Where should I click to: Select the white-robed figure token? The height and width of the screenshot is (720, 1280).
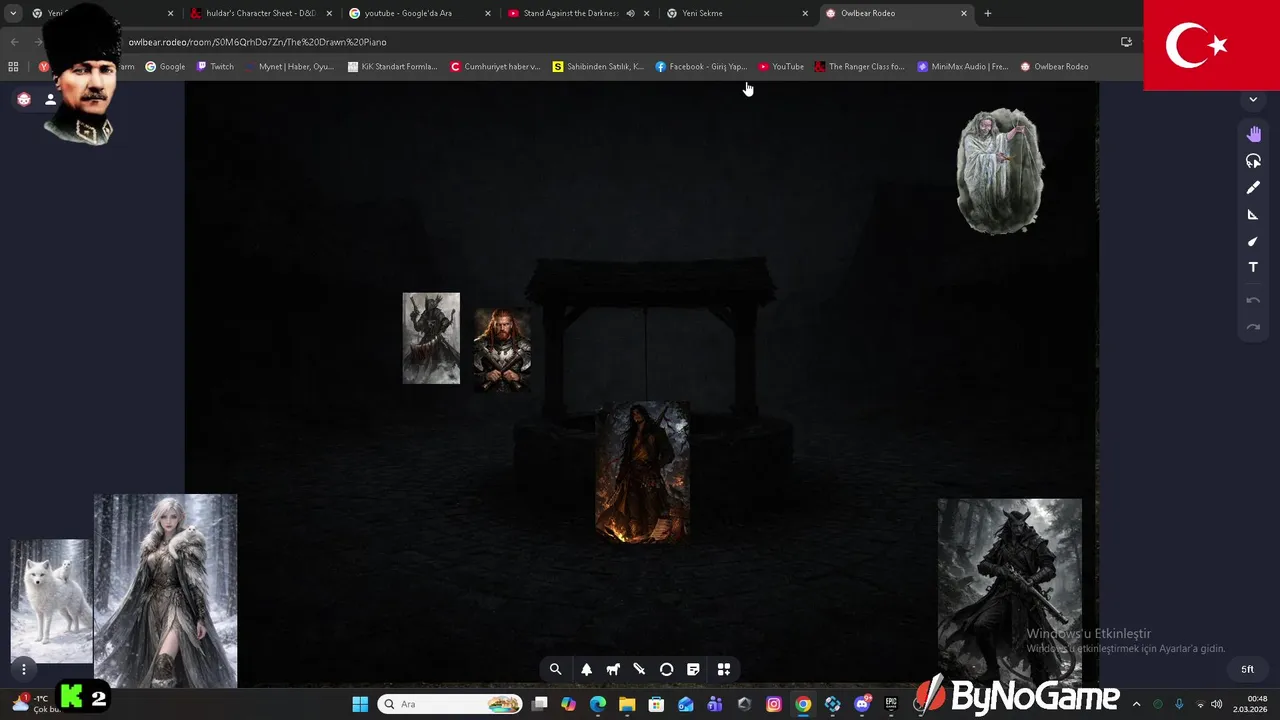(1000, 171)
